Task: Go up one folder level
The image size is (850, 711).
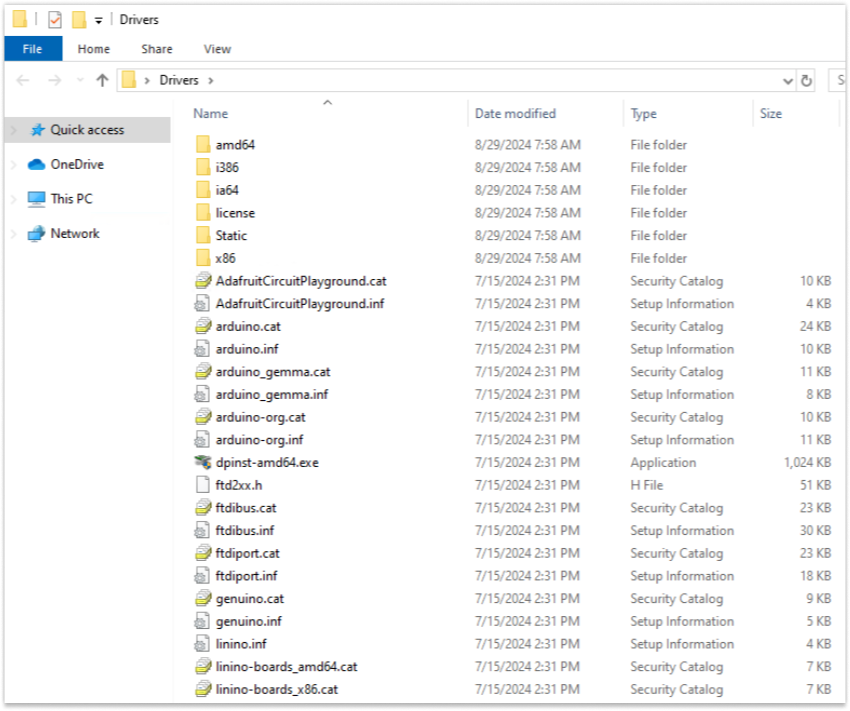Action: point(102,81)
